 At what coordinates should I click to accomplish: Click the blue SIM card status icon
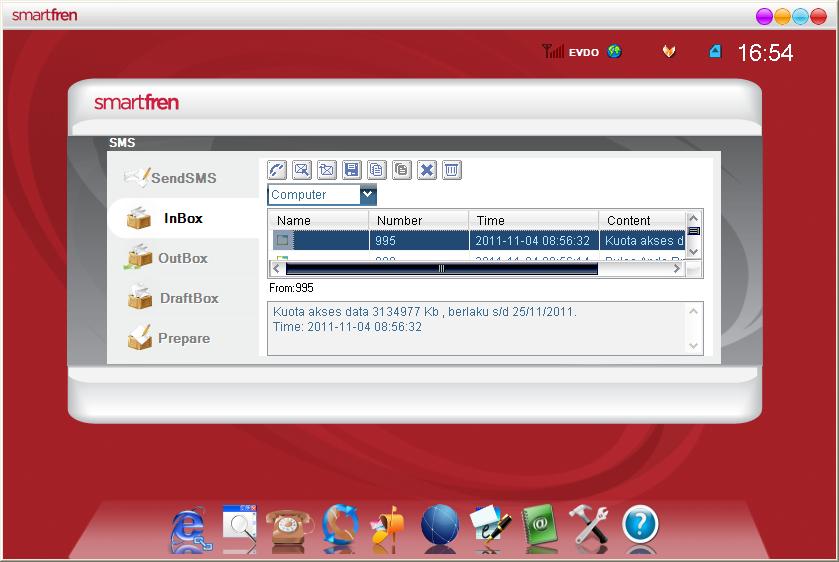tap(715, 51)
